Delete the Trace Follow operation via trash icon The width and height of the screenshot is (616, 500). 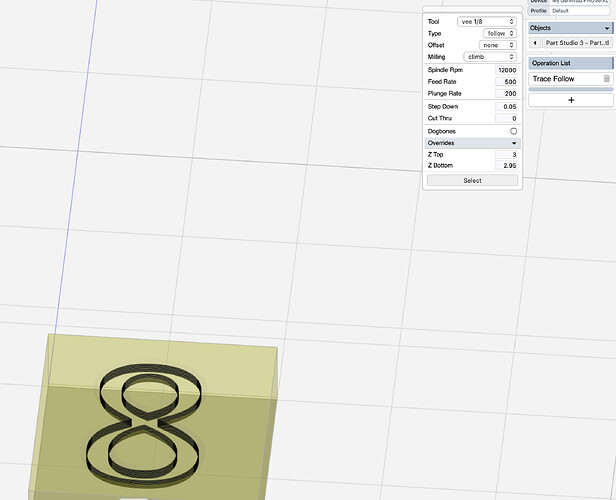pyautogui.click(x=606, y=79)
